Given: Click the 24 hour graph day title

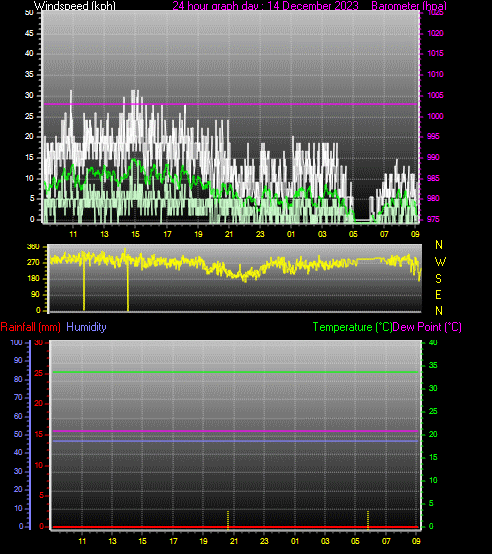Looking at the screenshot, I should pyautogui.click(x=265, y=6).
